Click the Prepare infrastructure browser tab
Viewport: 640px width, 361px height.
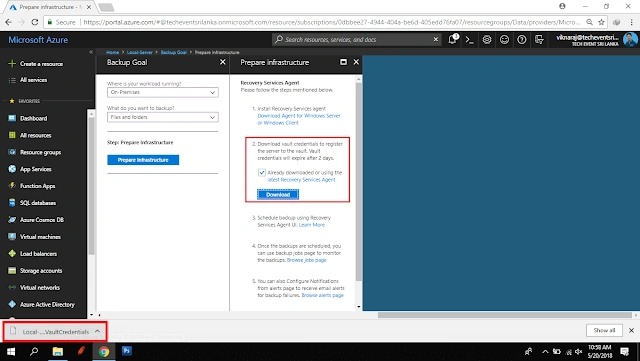49,7
